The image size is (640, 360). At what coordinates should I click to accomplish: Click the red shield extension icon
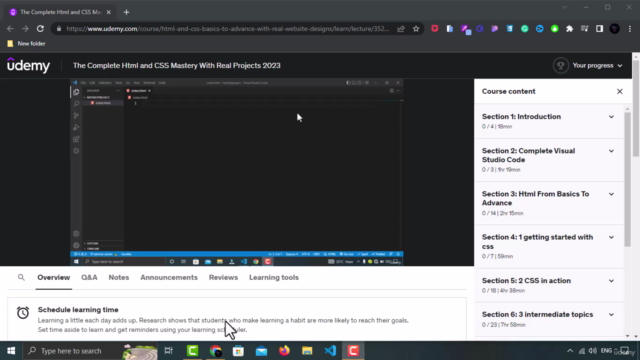[435, 29]
